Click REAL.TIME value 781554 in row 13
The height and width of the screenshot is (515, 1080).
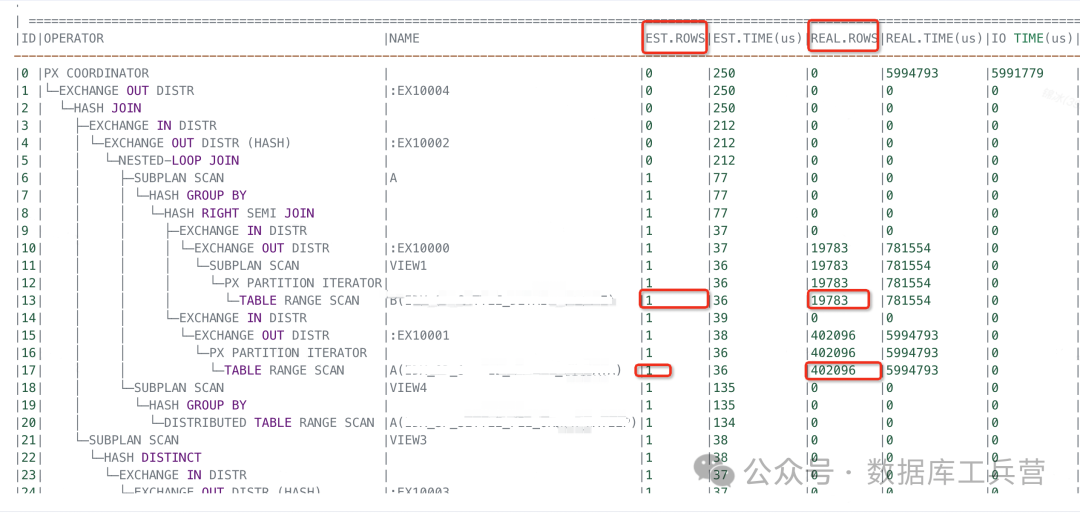point(908,300)
